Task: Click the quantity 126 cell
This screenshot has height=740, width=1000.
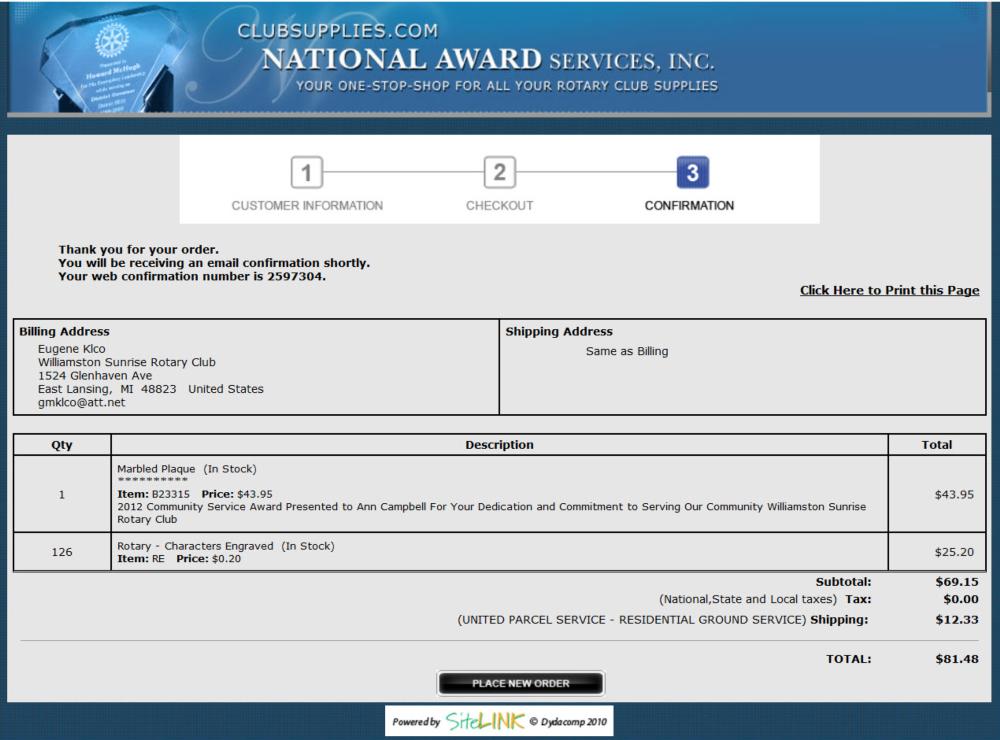Action: tap(62, 552)
